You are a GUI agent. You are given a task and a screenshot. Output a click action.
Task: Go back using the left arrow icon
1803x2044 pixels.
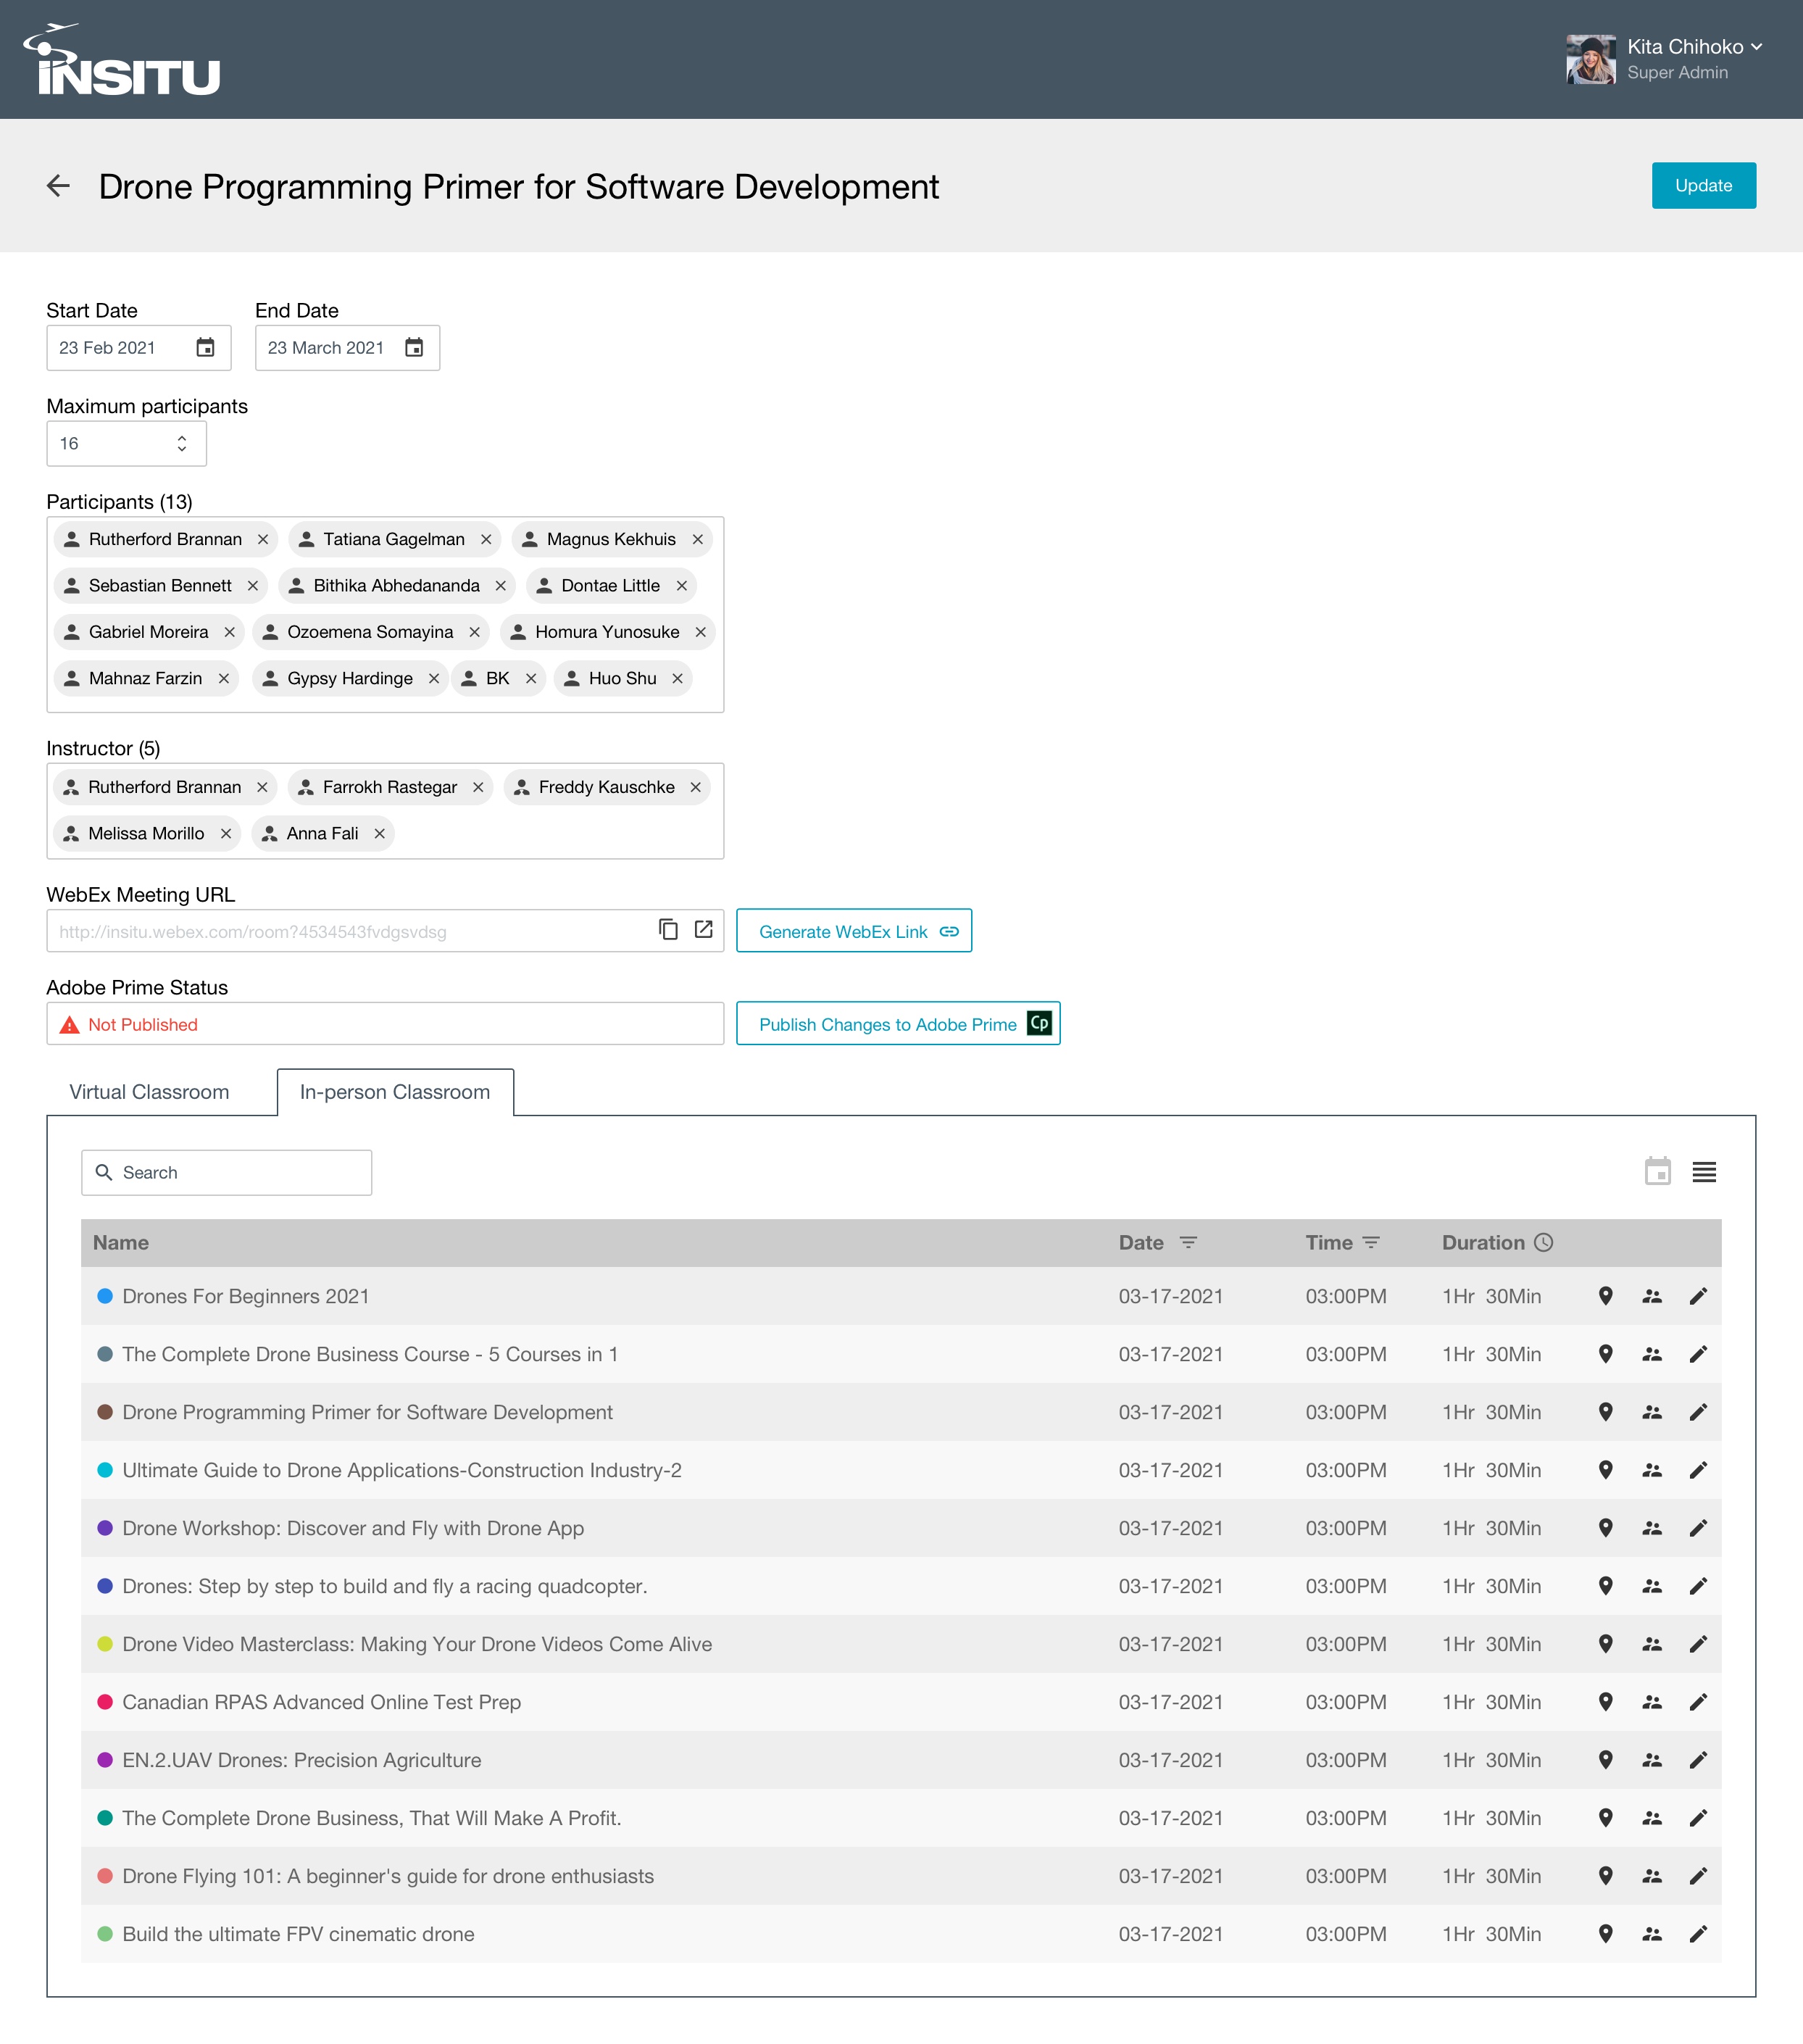coord(58,186)
